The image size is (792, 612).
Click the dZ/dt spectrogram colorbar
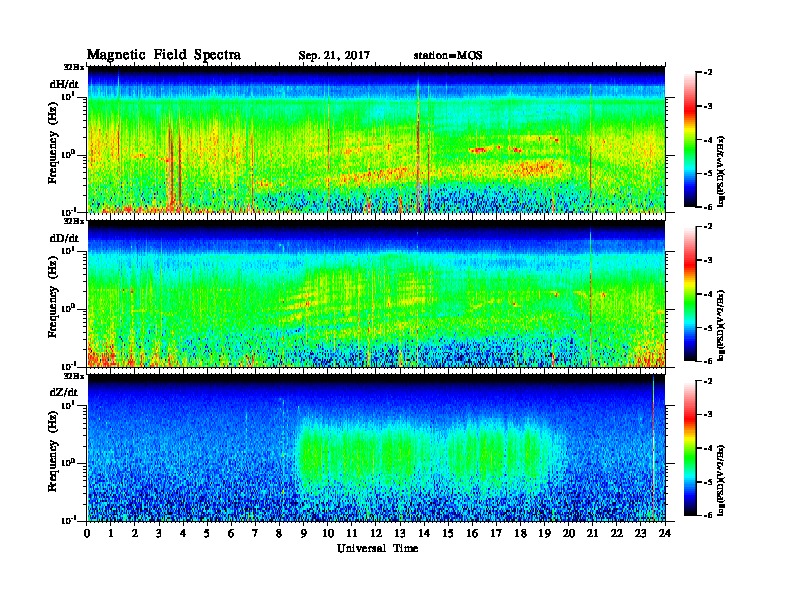690,448
